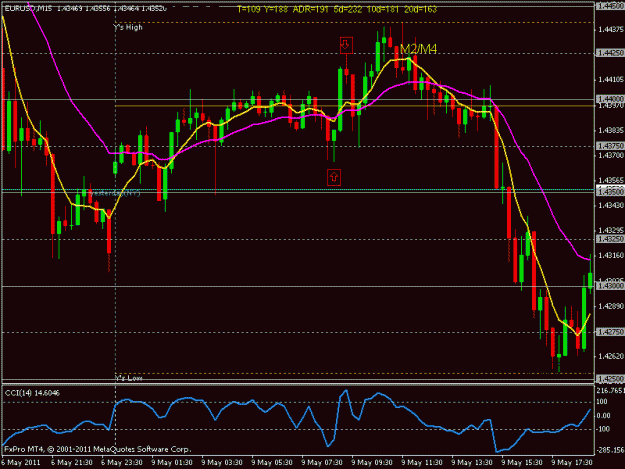Click the boxed 1.44250 price level
The height and width of the screenshot is (469, 625).
pos(610,53)
